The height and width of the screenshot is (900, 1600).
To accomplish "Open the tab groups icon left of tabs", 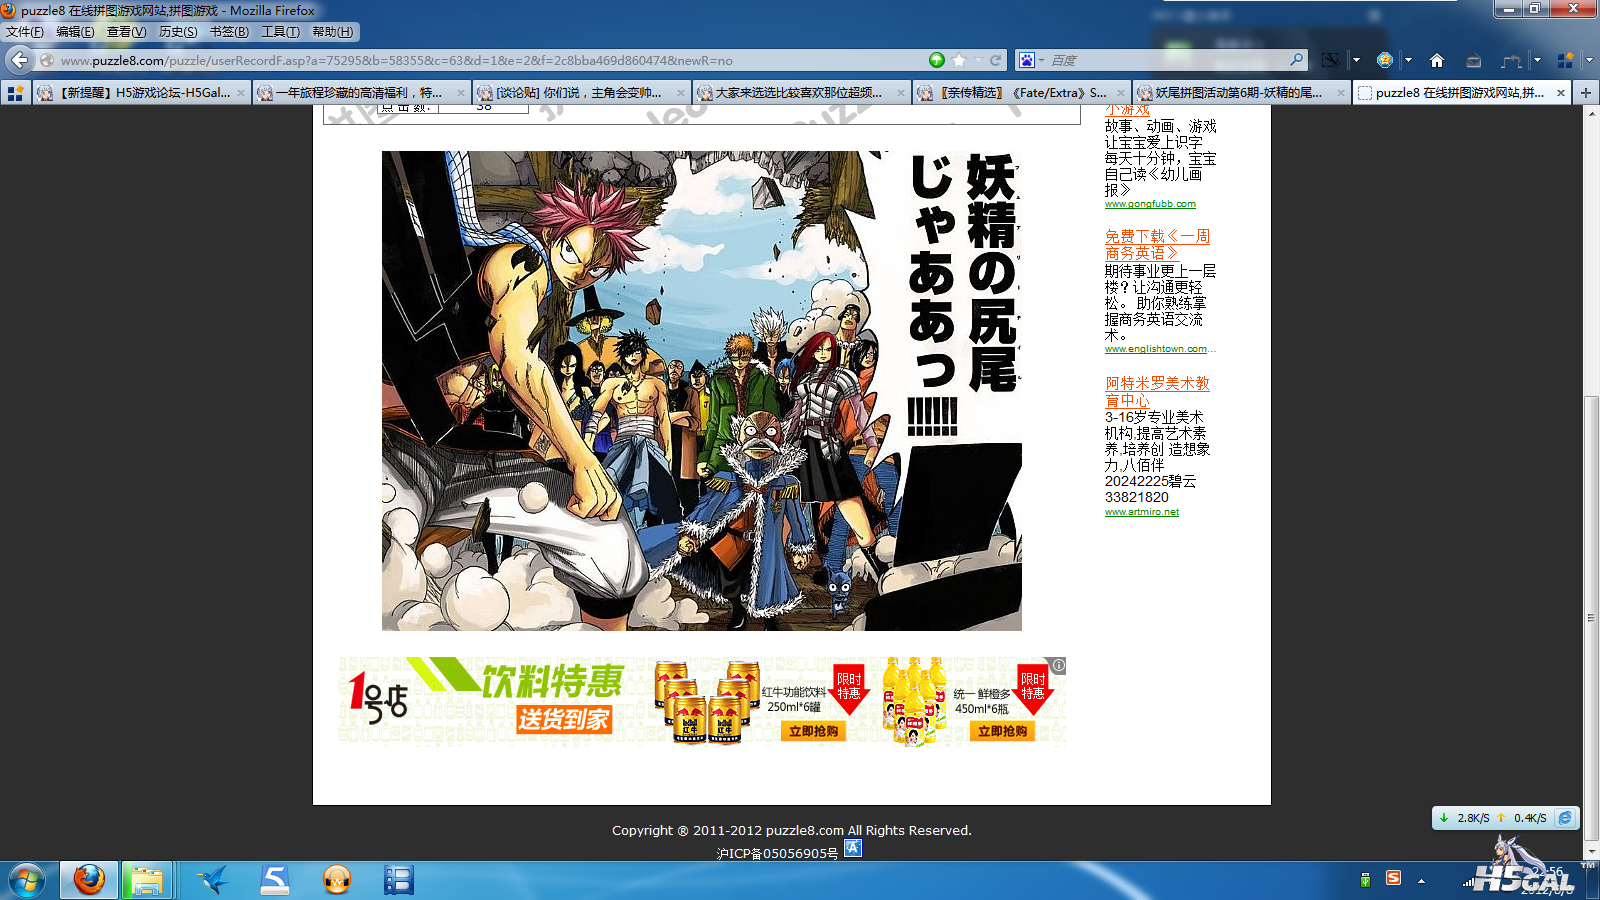I will click(x=15, y=93).
